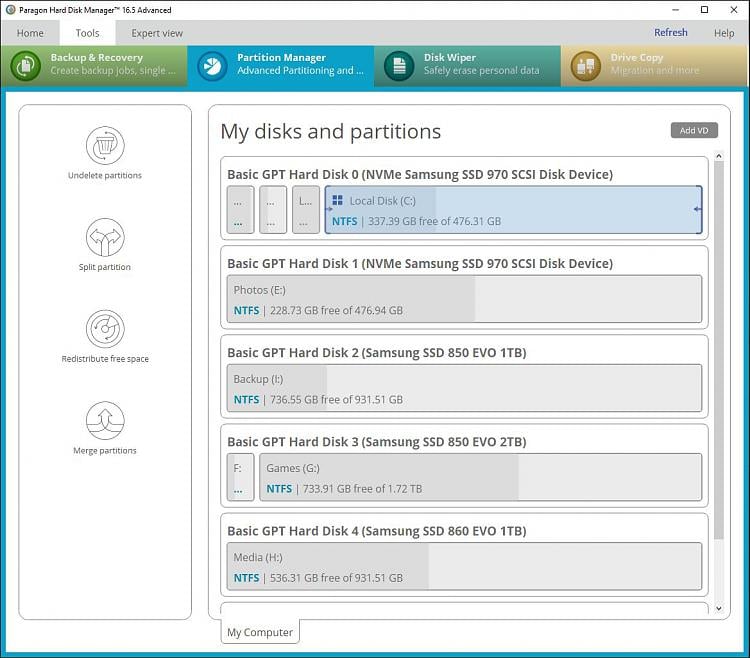The width and height of the screenshot is (750, 658).
Task: Select the Games (G:) partition
Action: (481, 477)
